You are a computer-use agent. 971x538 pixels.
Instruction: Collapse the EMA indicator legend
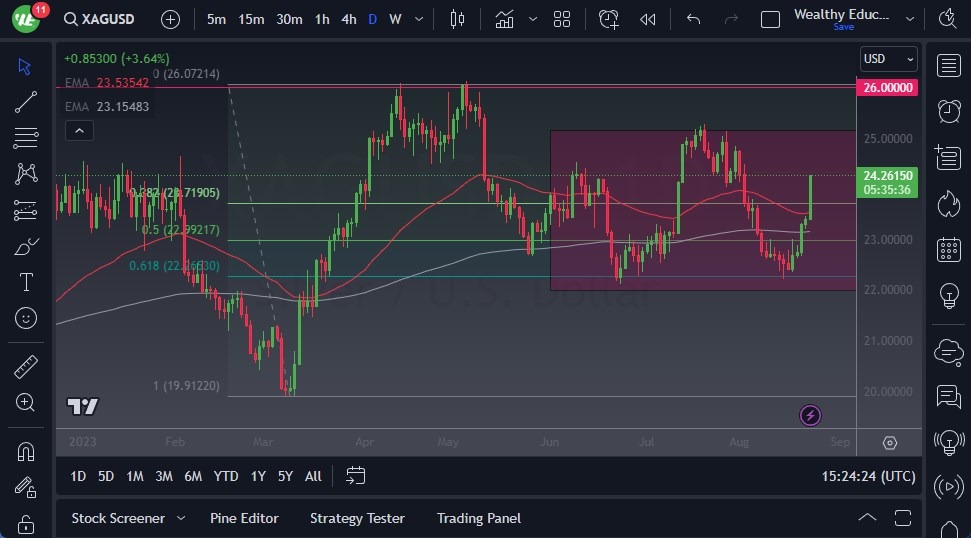point(79,130)
